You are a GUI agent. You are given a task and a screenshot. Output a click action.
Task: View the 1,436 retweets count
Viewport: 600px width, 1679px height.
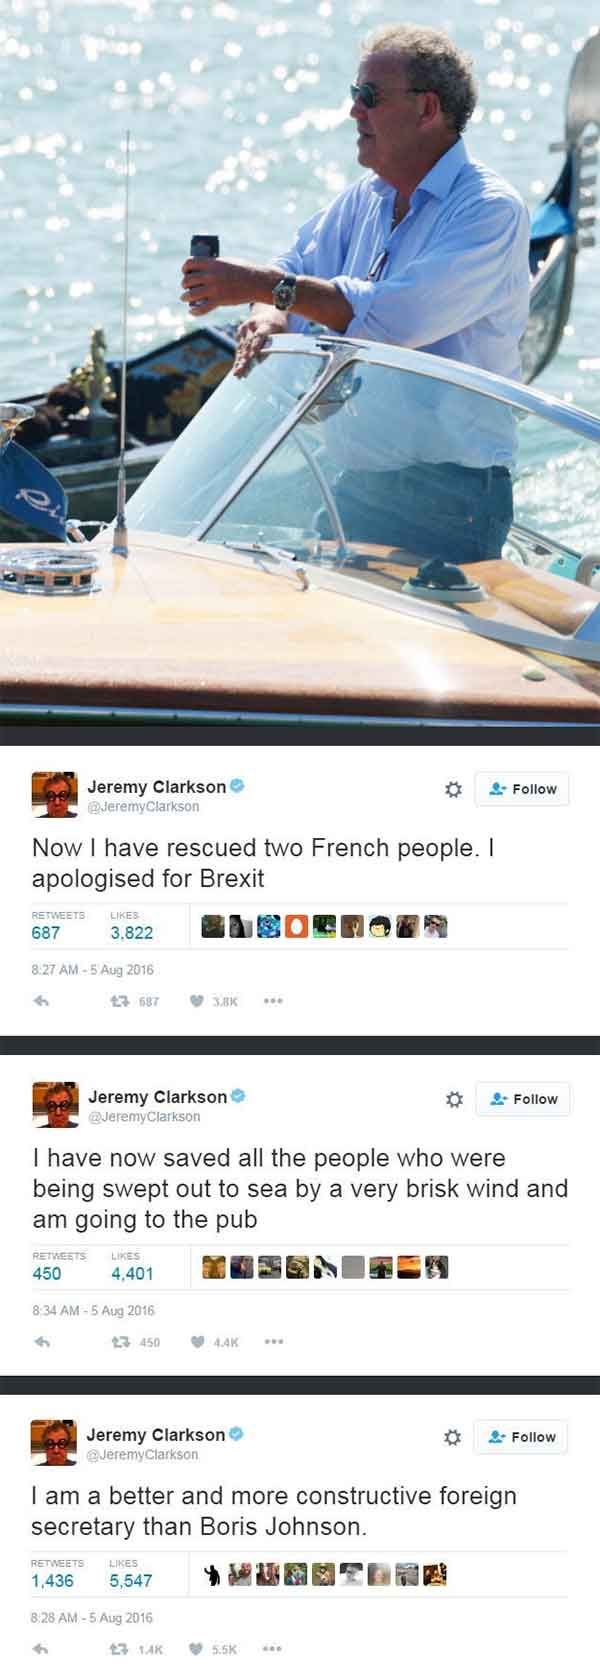(x=52, y=1580)
